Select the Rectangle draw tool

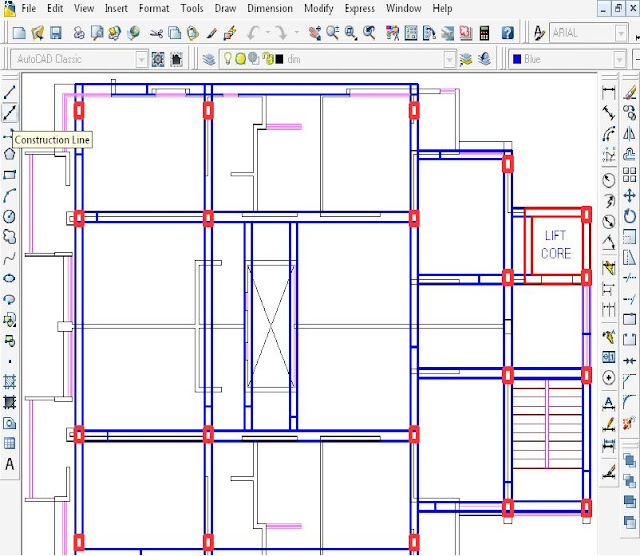tap(9, 175)
